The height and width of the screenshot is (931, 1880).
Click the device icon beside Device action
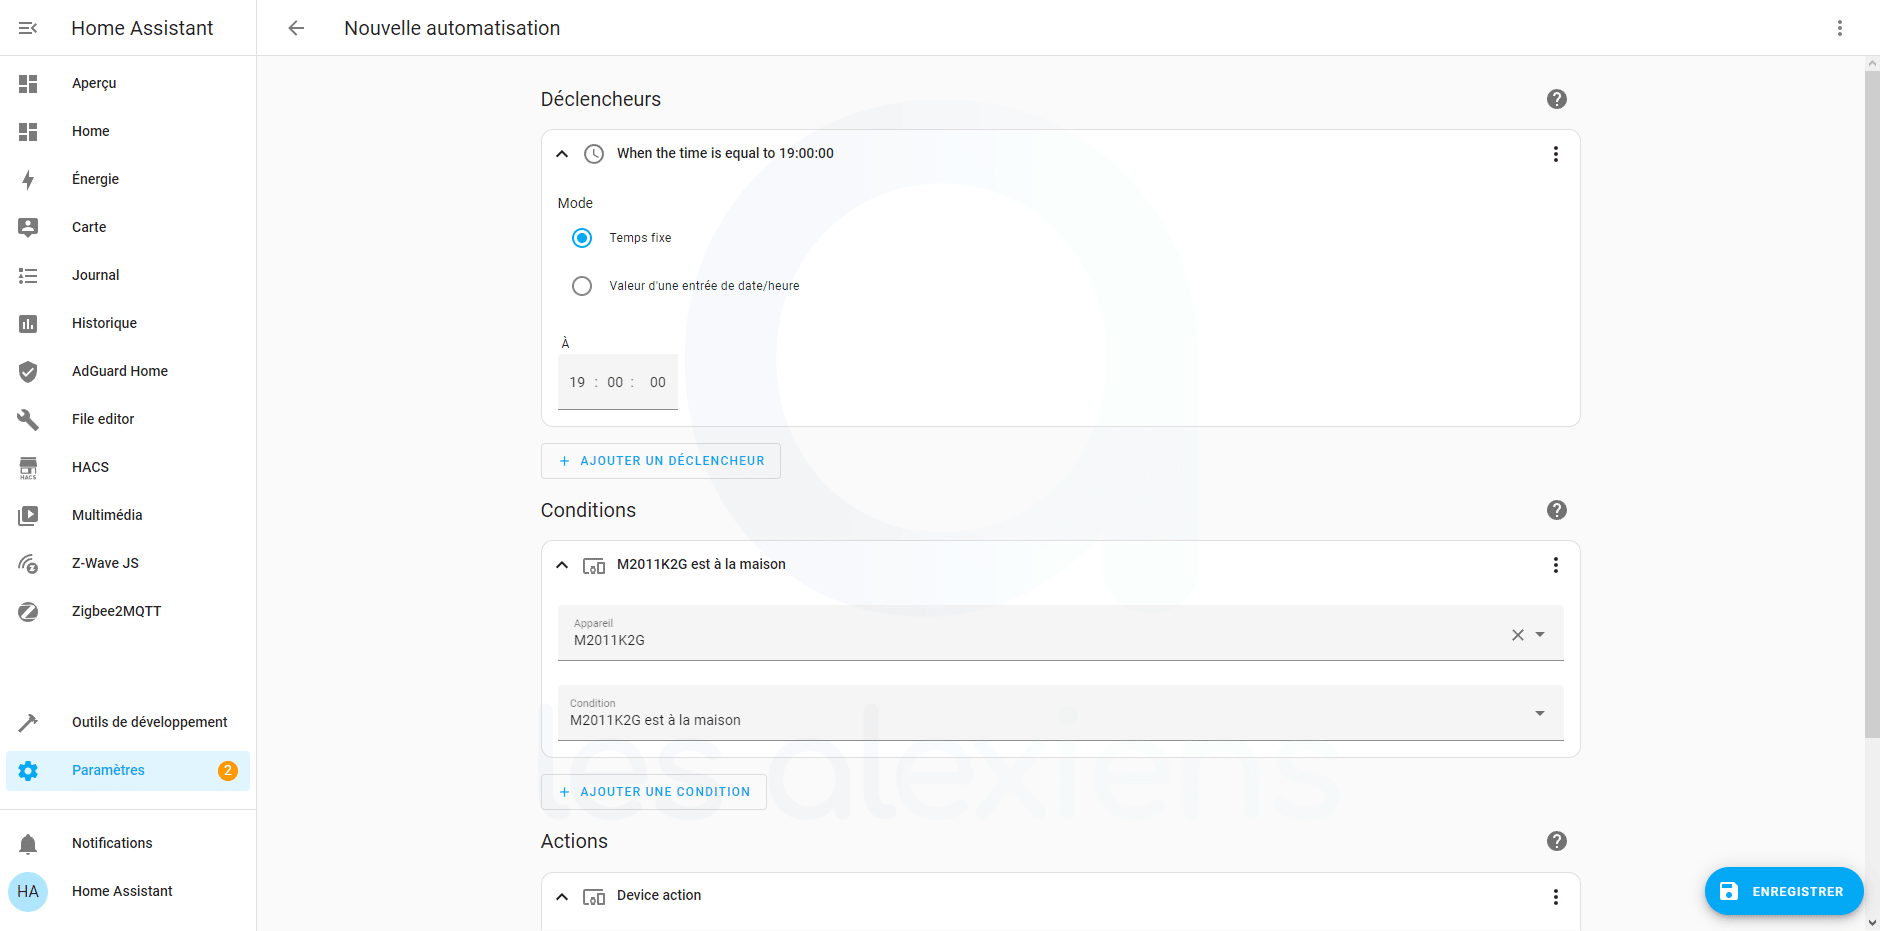[594, 897]
